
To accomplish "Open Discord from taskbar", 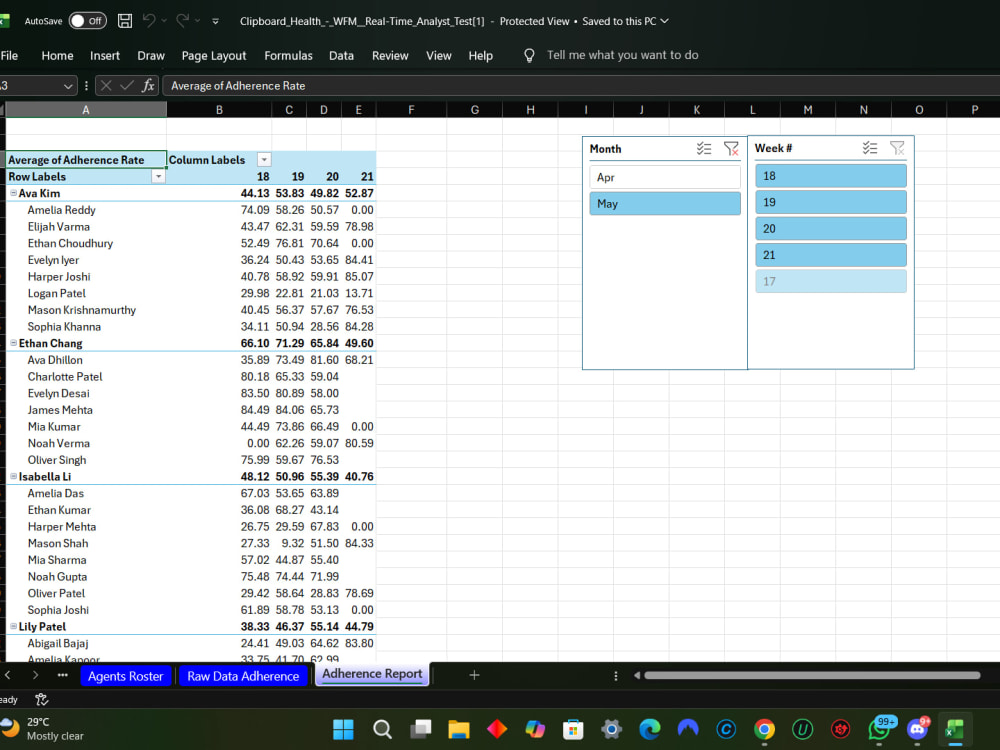I will (918, 728).
